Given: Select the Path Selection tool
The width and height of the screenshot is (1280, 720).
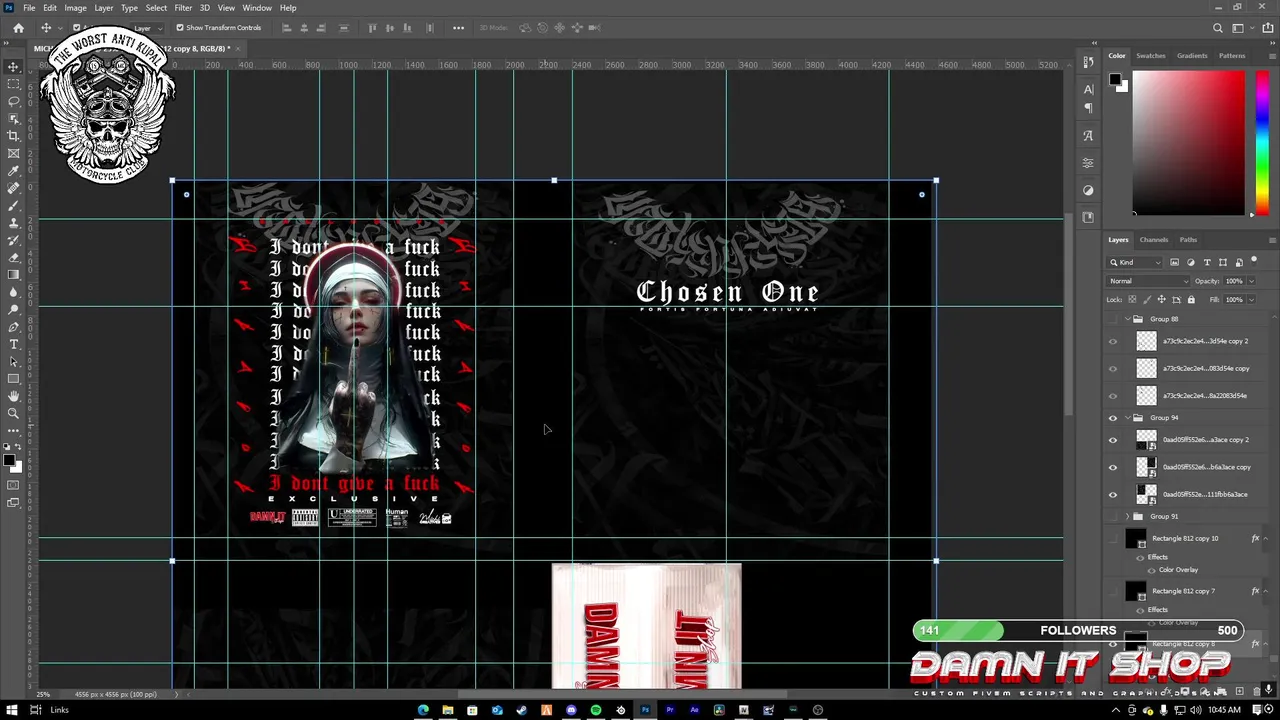Looking at the screenshot, I should coord(13,361).
